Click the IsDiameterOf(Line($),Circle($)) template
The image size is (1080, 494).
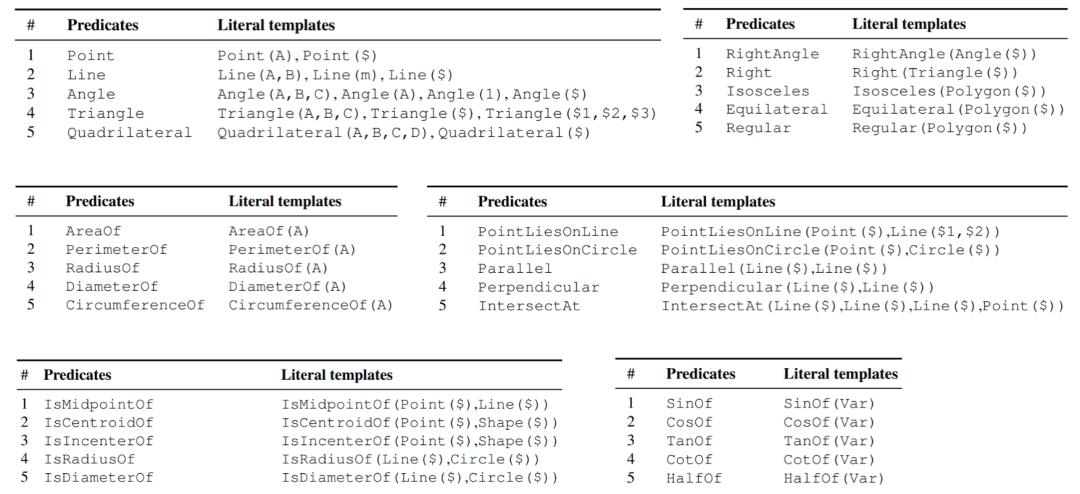tap(419, 478)
